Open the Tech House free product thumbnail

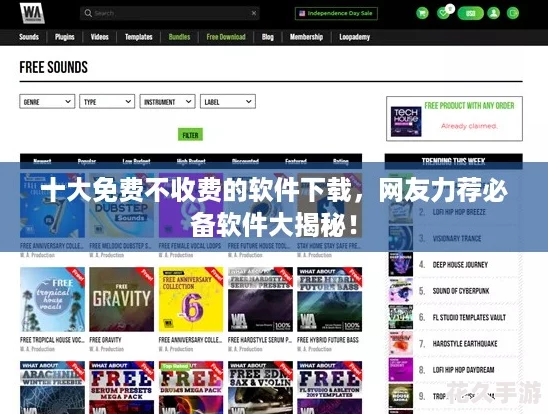[x=406, y=121]
